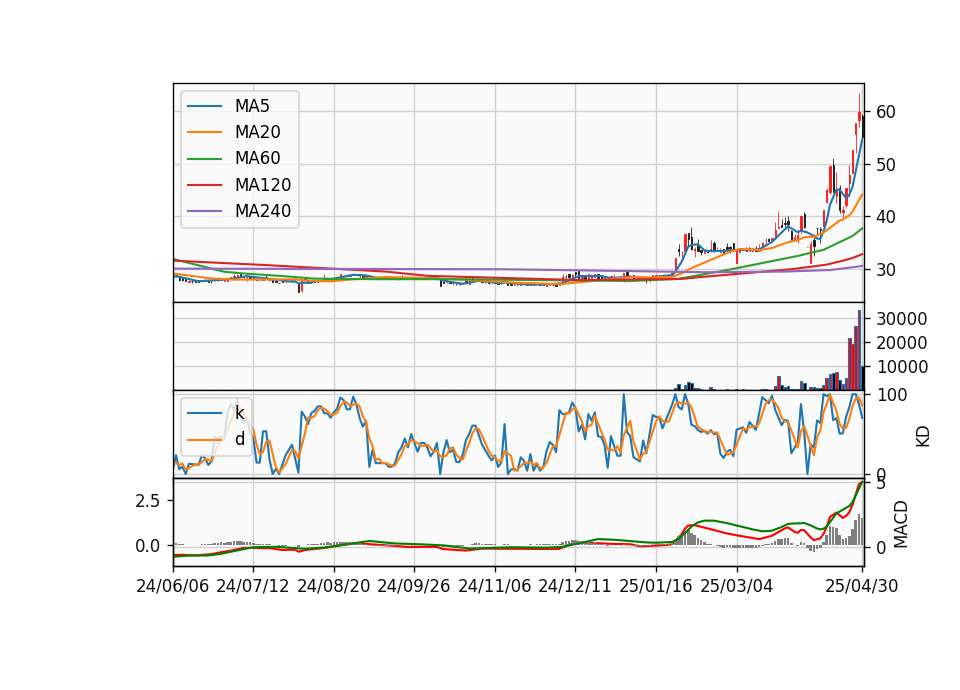Click the 'k' label in KD legend

tap(239, 413)
